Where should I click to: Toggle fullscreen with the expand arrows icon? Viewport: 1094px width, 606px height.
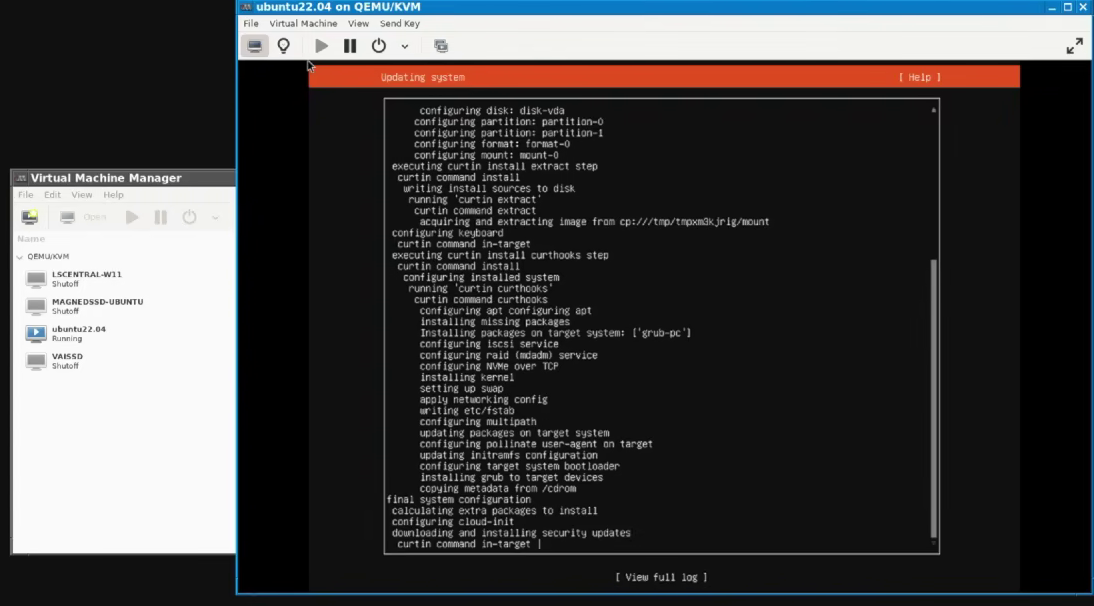(x=1074, y=46)
